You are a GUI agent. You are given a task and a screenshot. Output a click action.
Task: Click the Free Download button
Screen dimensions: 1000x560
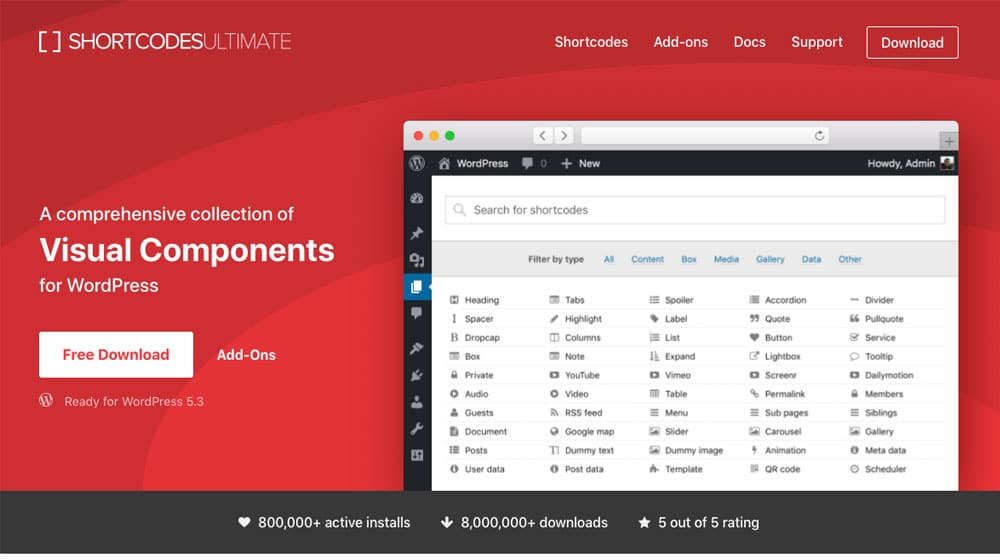click(x=116, y=355)
